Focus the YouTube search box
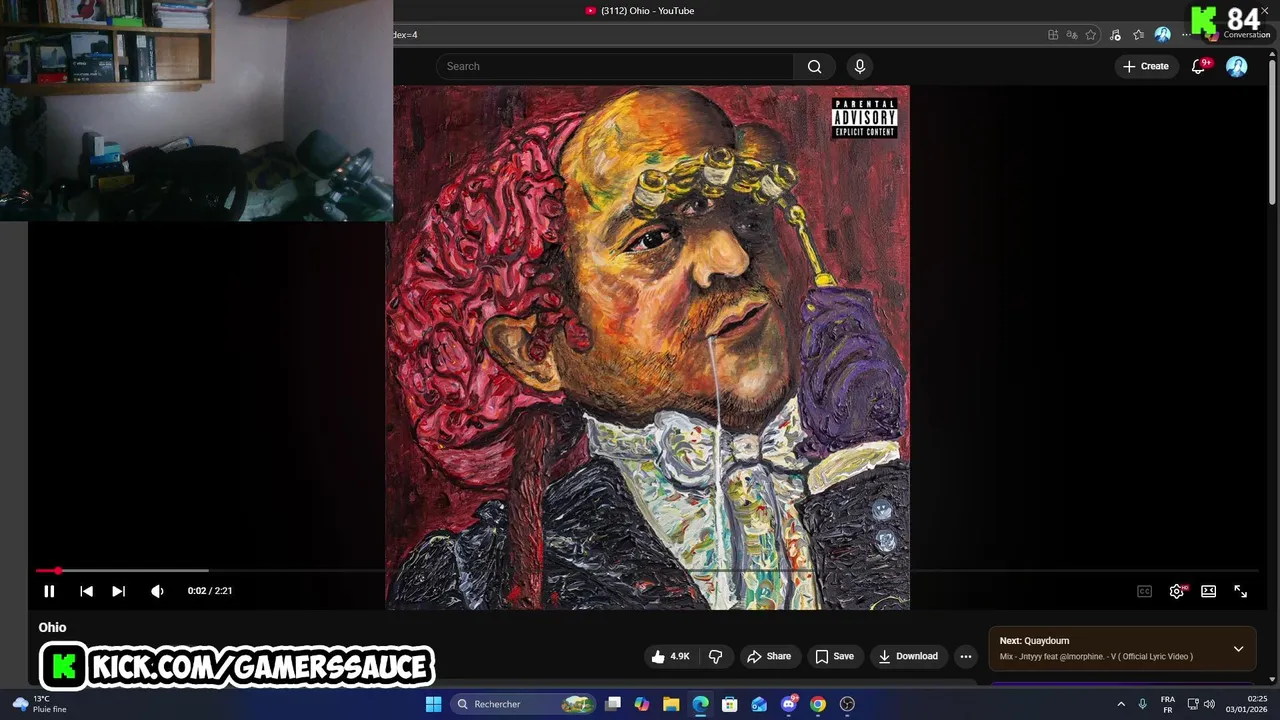The width and height of the screenshot is (1280, 720). click(x=614, y=66)
